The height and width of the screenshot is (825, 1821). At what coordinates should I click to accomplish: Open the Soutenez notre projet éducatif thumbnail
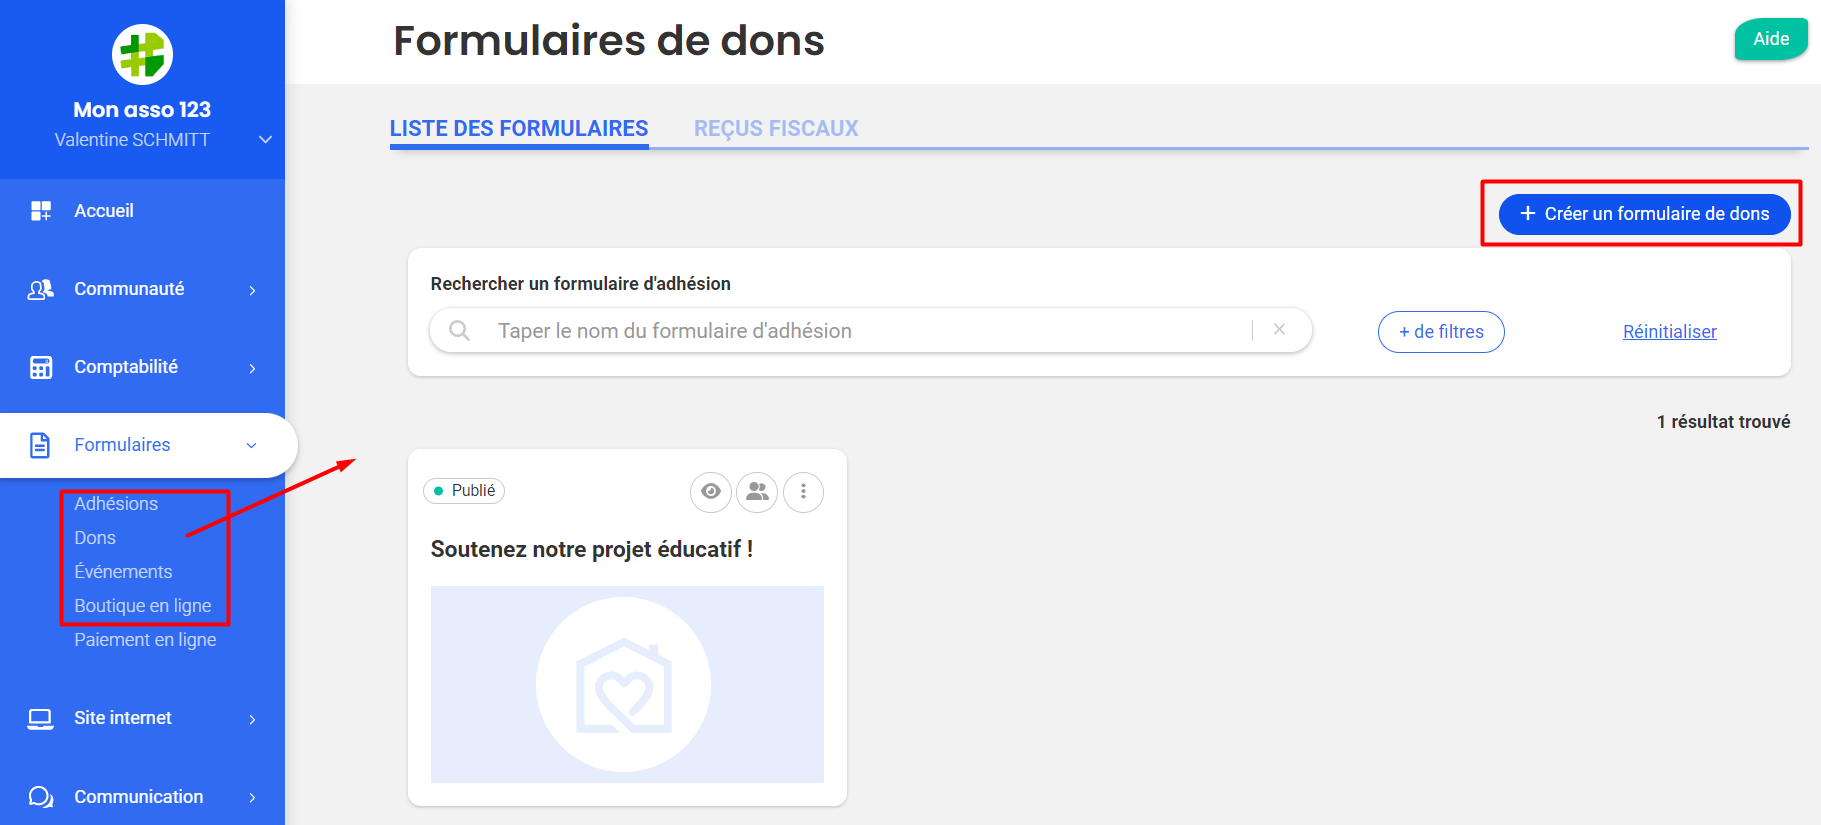[x=627, y=684]
